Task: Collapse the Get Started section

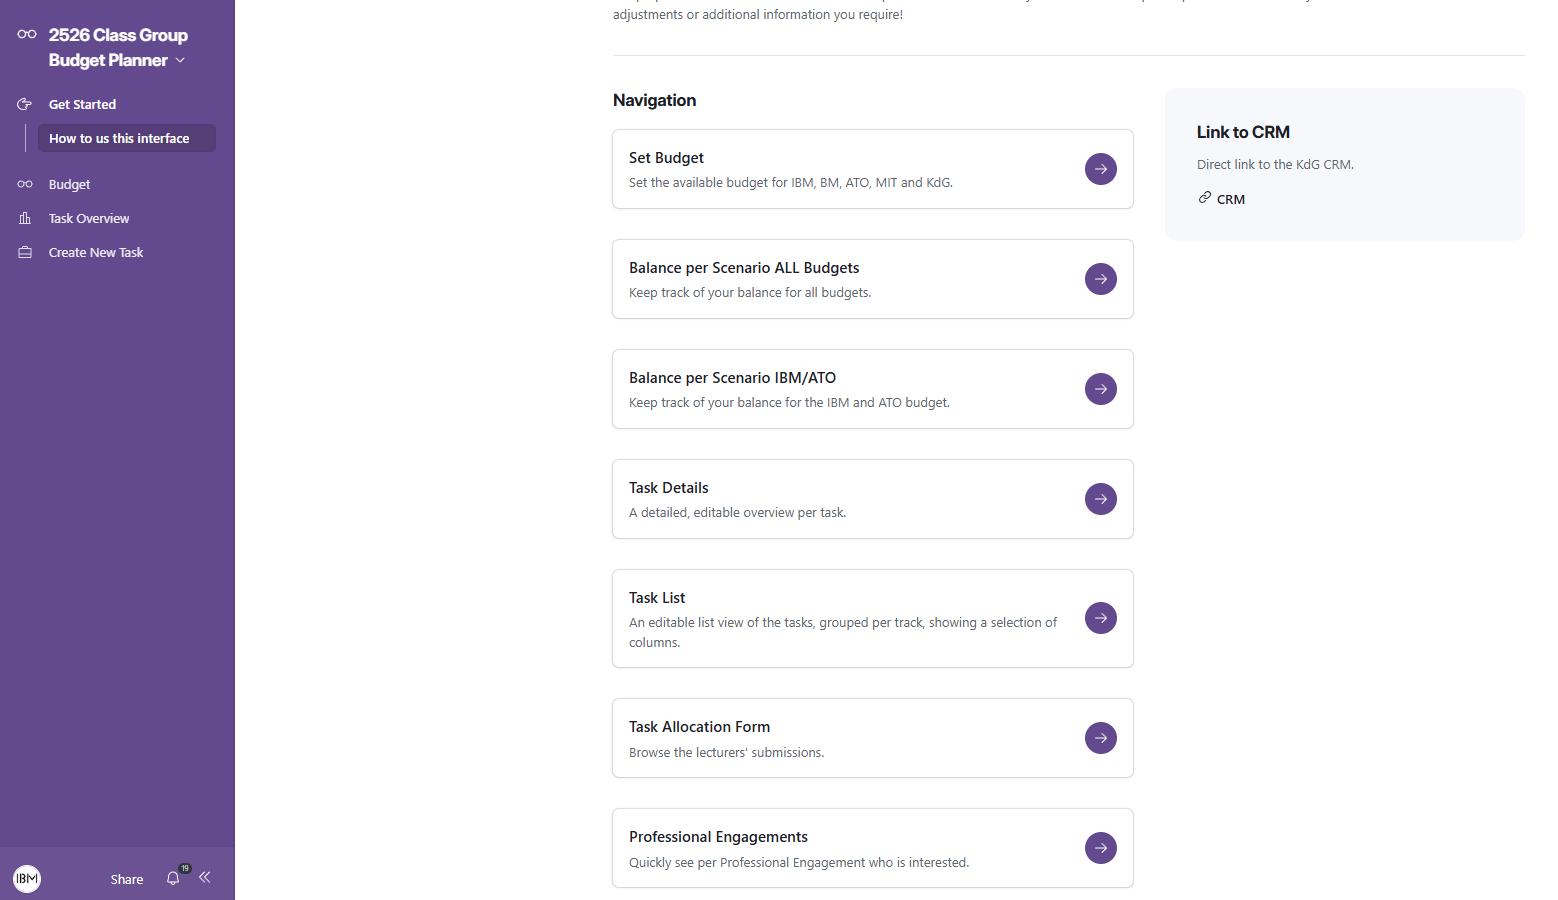Action: [82, 104]
